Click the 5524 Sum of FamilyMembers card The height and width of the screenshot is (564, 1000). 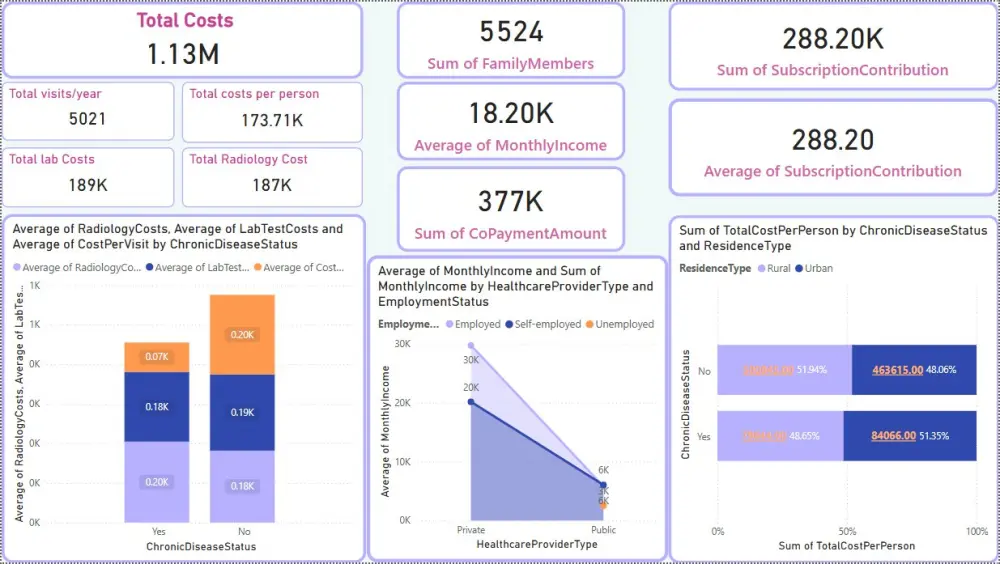[x=511, y=41]
